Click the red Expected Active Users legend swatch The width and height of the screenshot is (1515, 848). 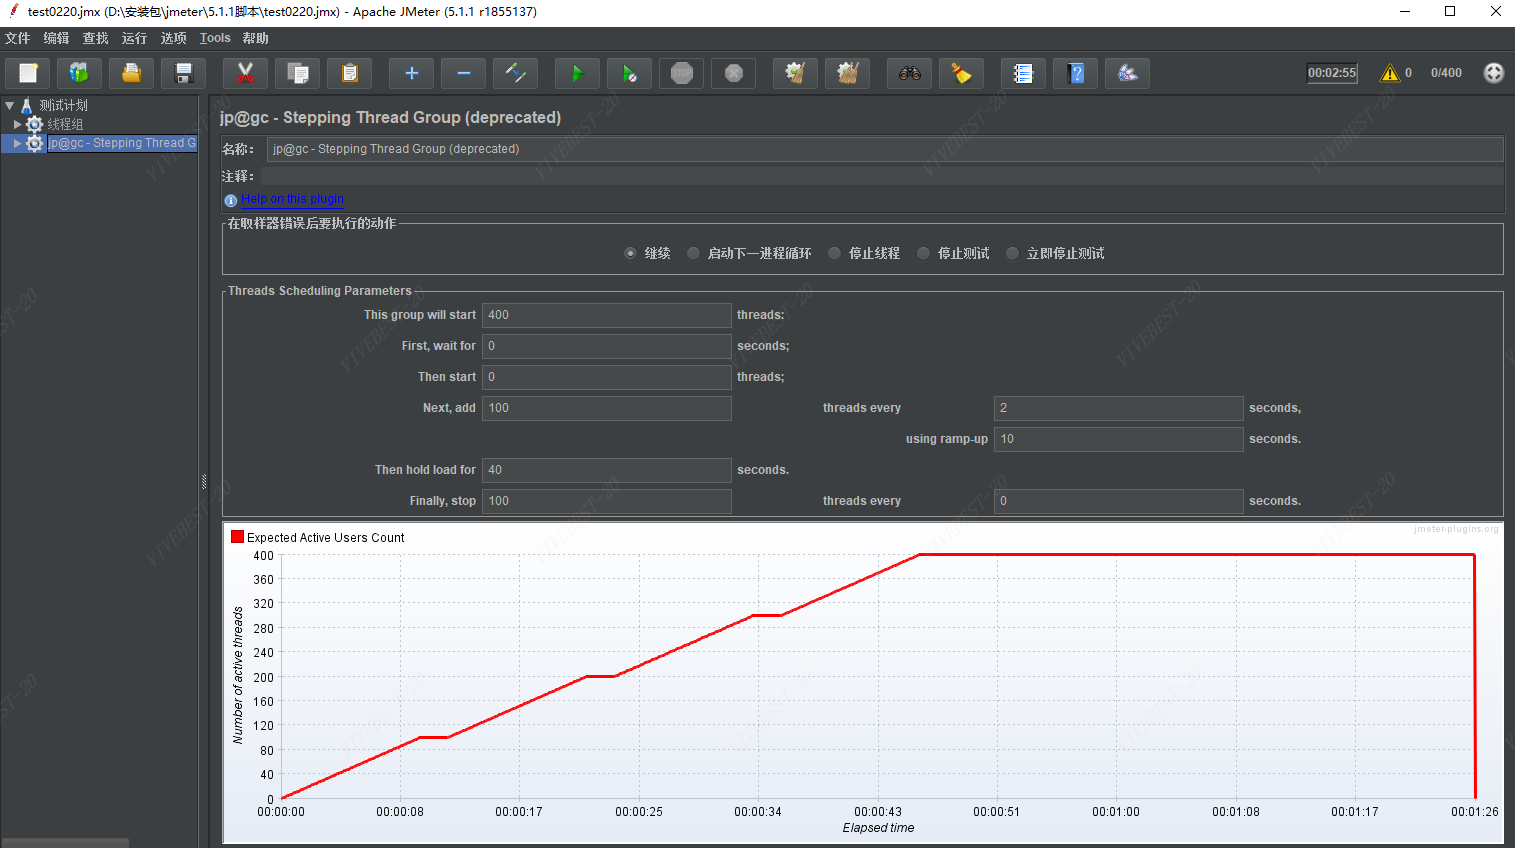[237, 537]
